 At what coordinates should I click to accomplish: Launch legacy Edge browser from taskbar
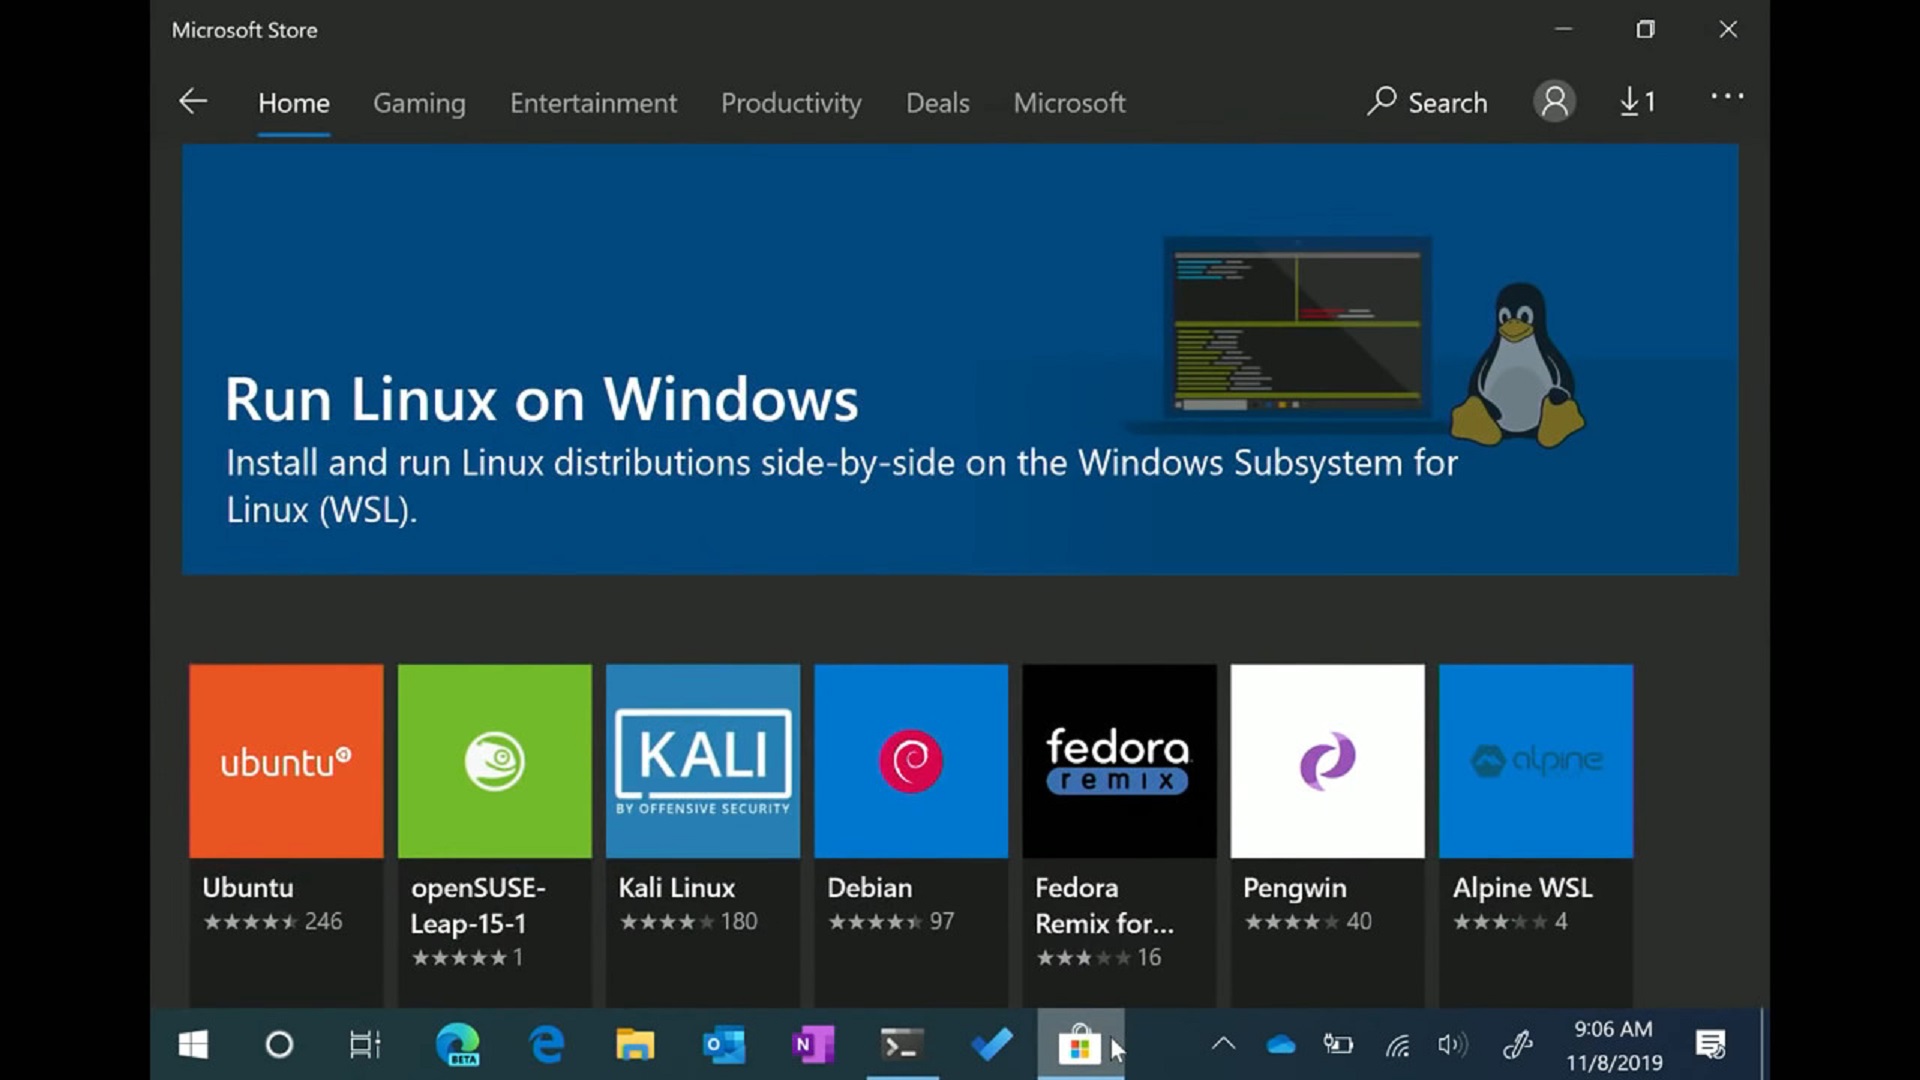click(546, 1045)
